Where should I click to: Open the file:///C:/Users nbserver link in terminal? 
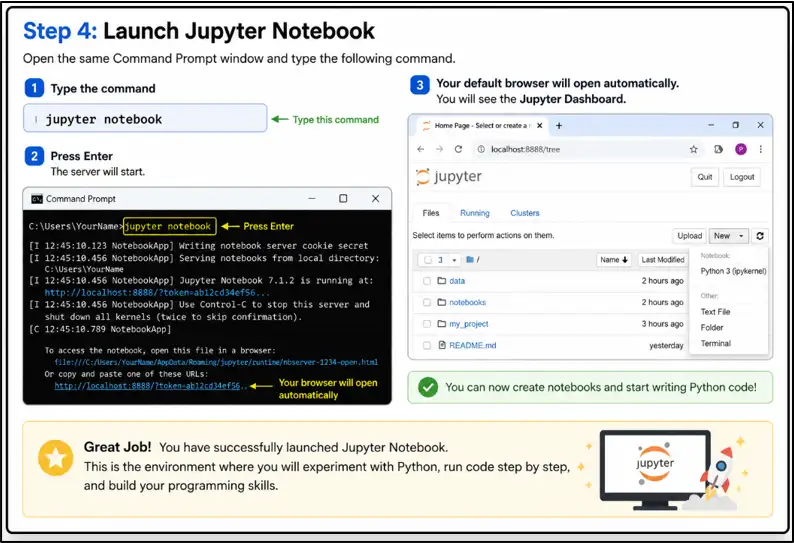tap(216, 362)
